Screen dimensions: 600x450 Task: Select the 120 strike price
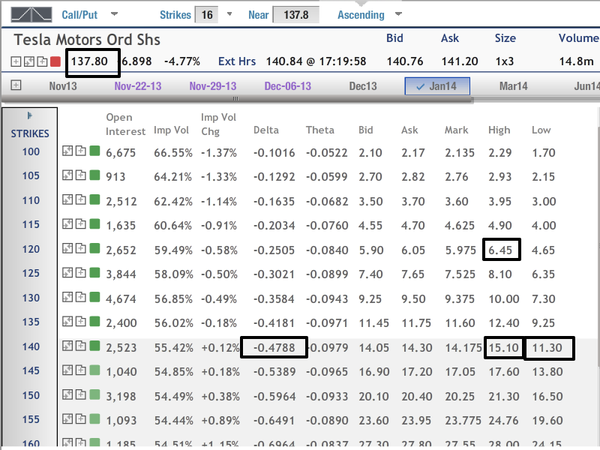(31, 249)
